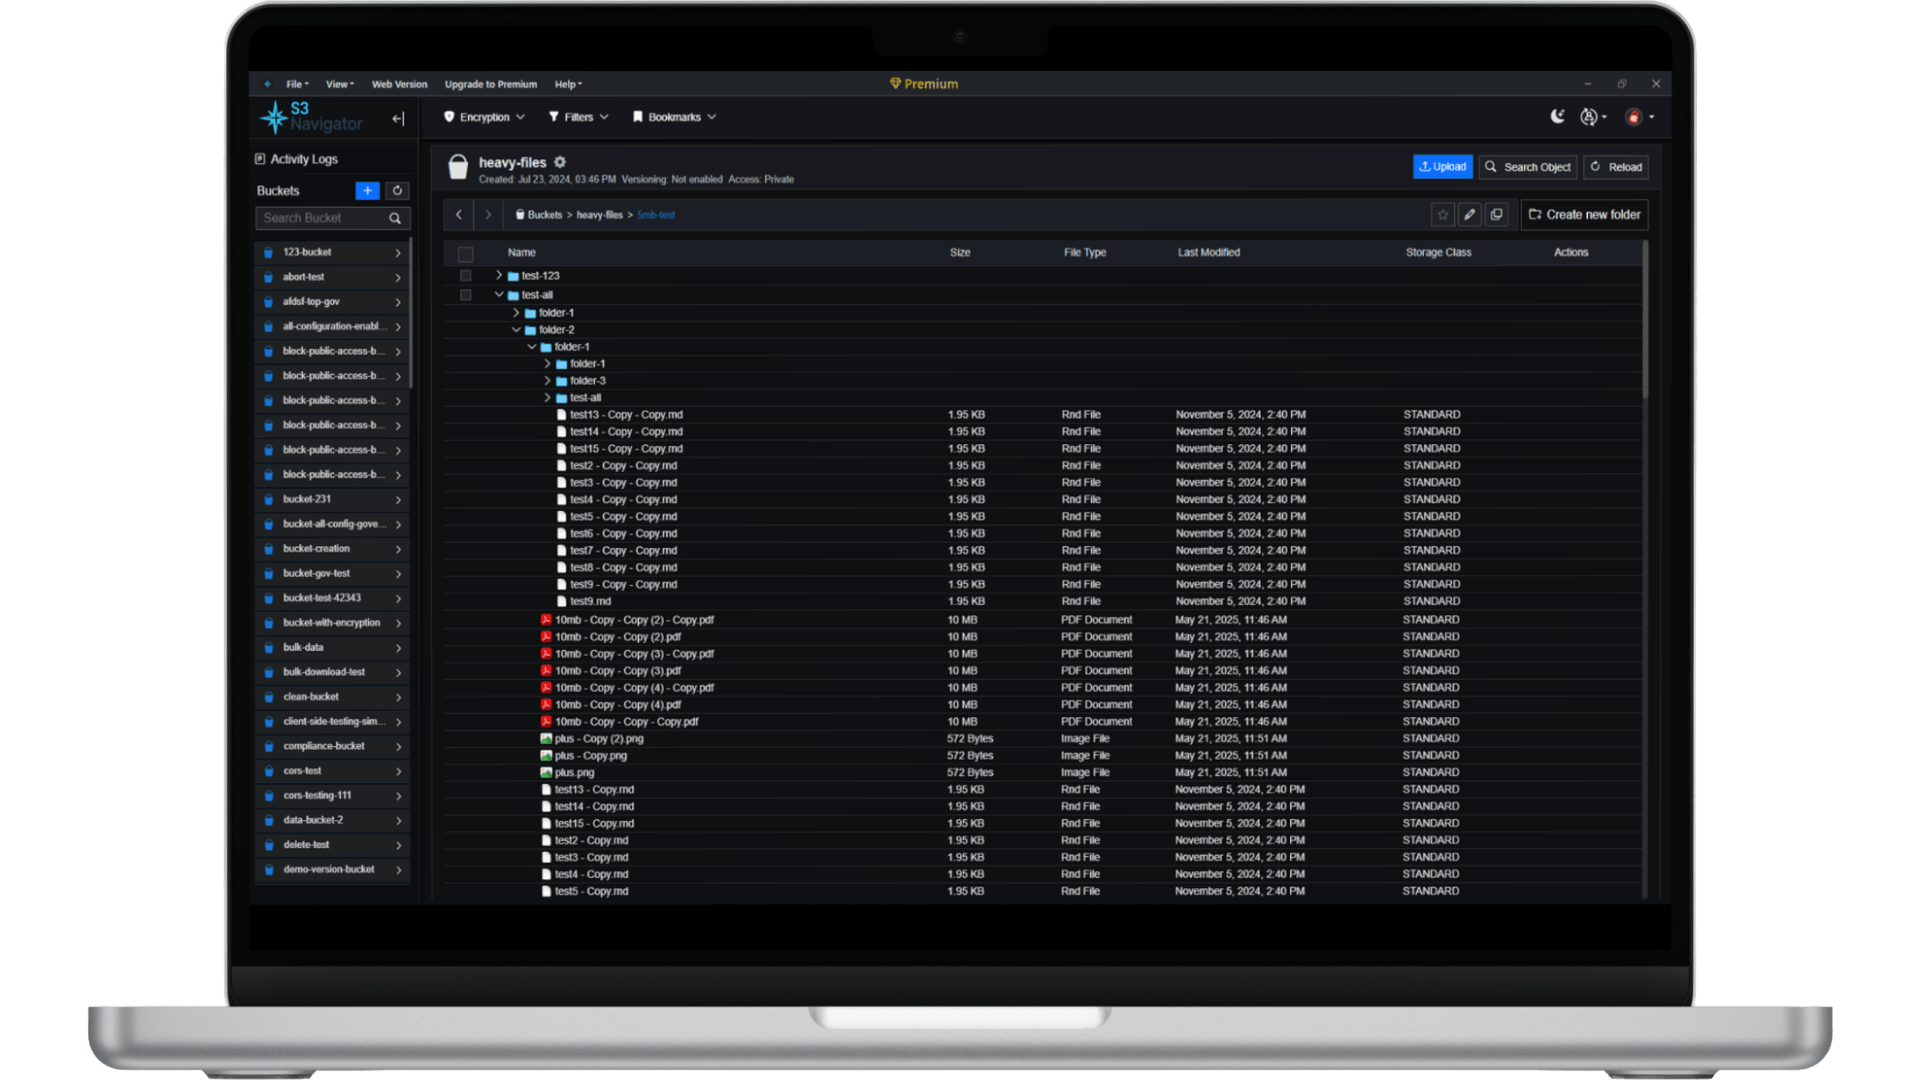Open the File menu
The height and width of the screenshot is (1080, 1920).
[x=297, y=85]
